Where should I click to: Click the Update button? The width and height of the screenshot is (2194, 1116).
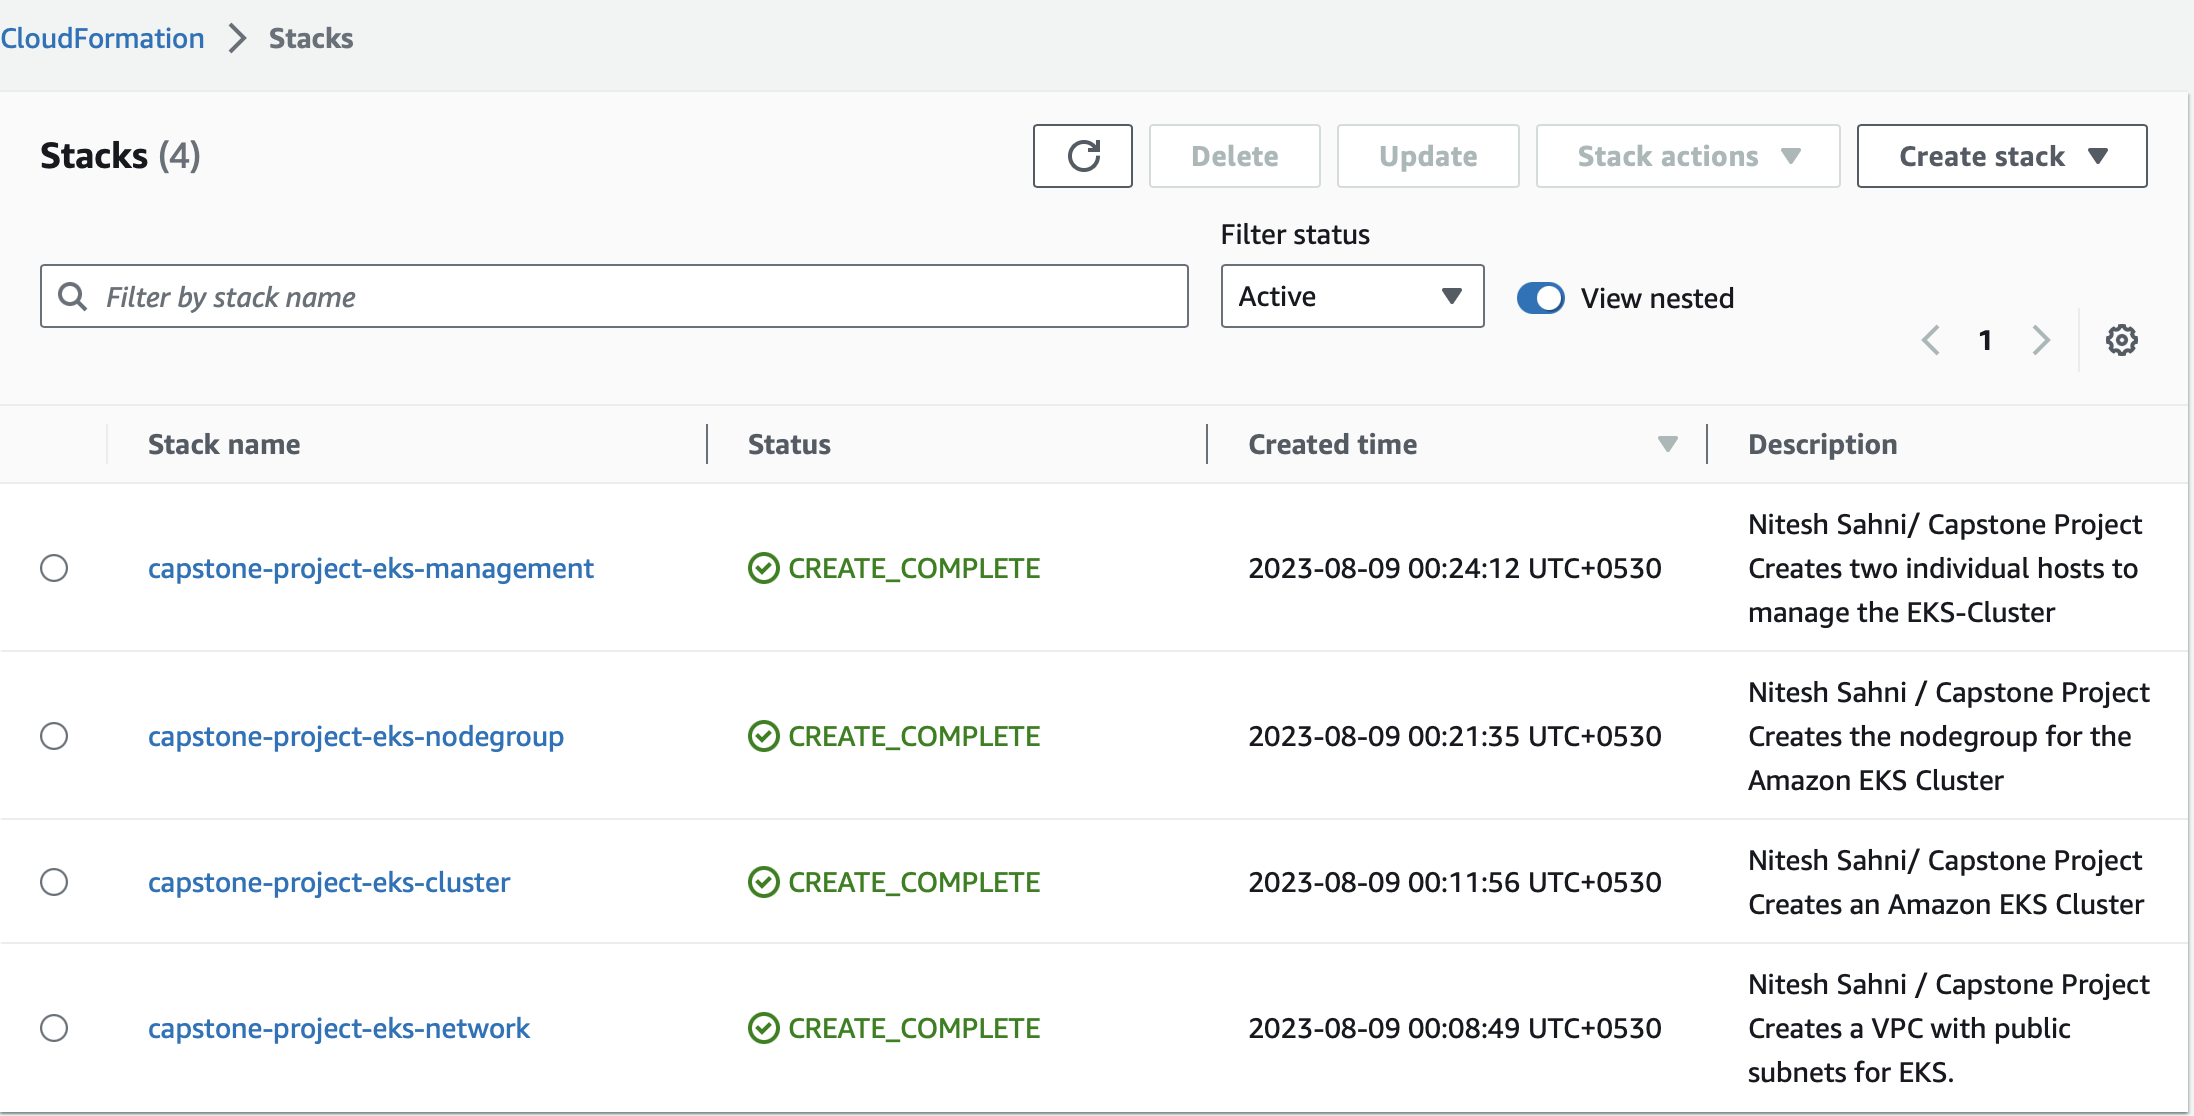click(1427, 155)
